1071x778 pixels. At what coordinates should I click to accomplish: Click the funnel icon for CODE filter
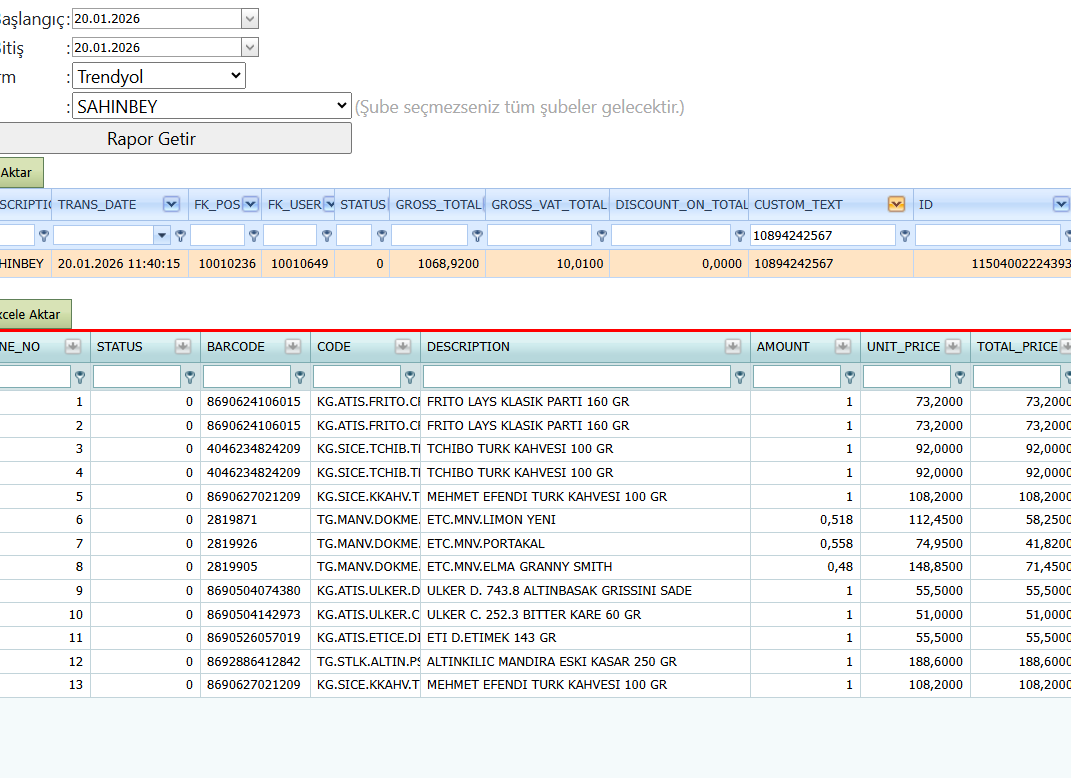[x=410, y=377]
